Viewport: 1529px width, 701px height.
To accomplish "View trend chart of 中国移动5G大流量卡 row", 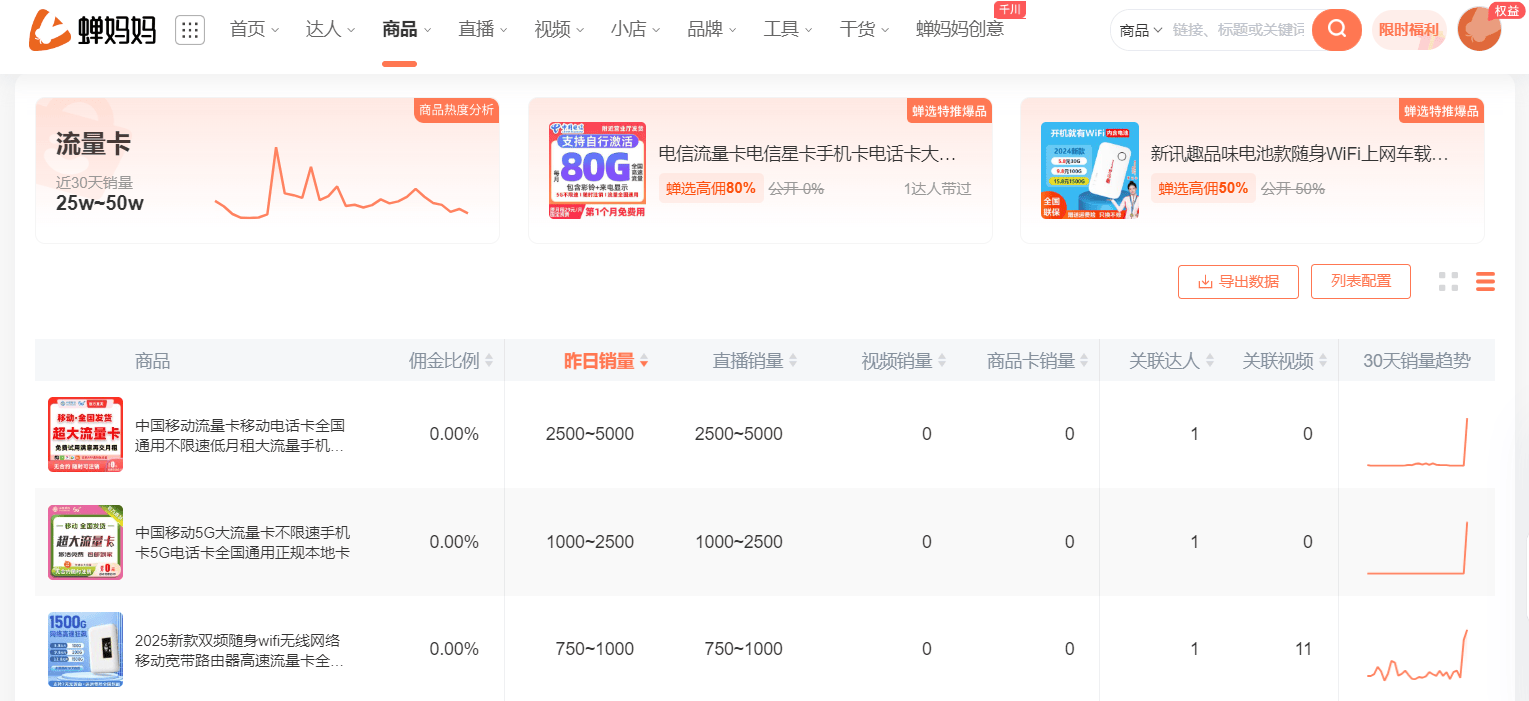I will coord(1417,547).
